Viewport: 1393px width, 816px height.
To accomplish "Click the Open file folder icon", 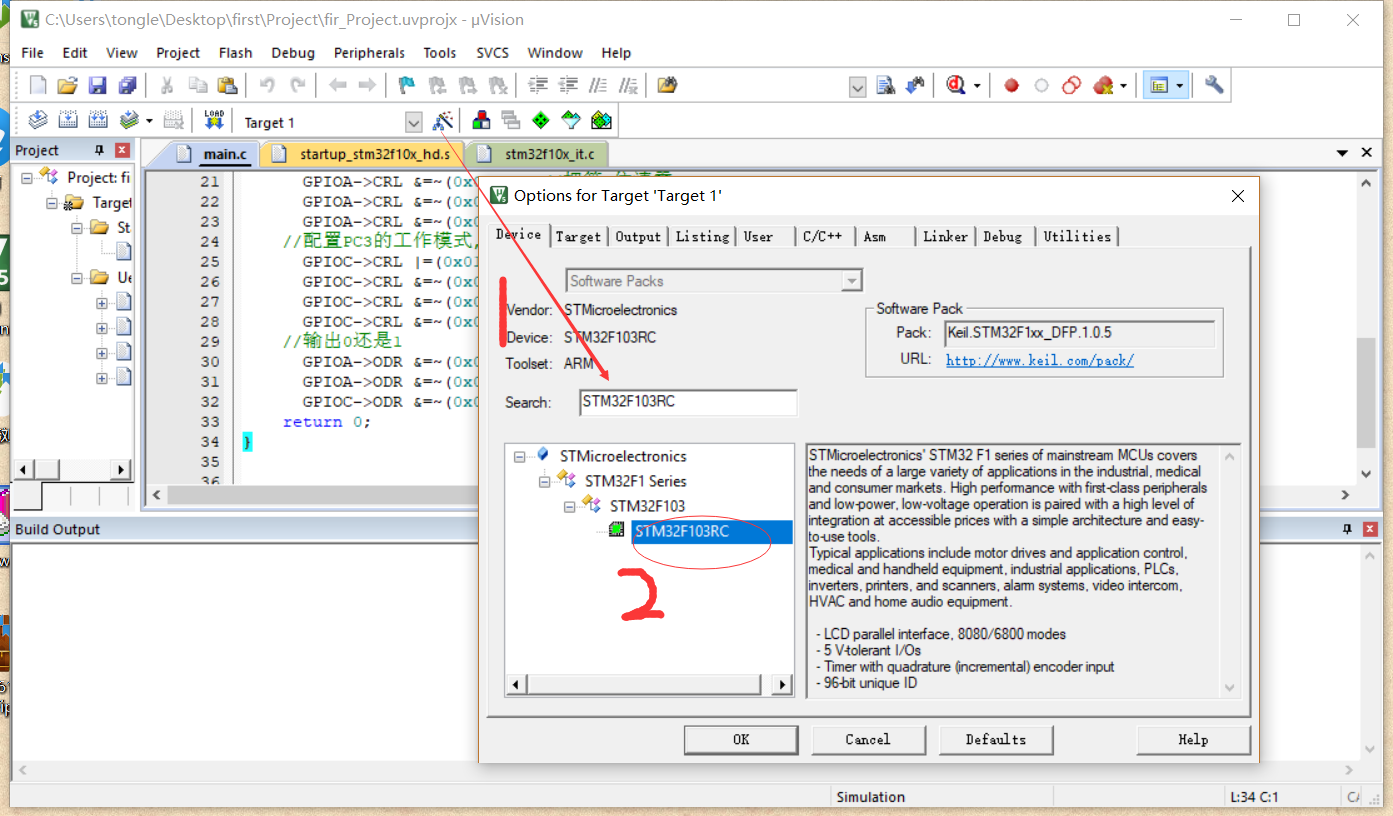I will 68,86.
